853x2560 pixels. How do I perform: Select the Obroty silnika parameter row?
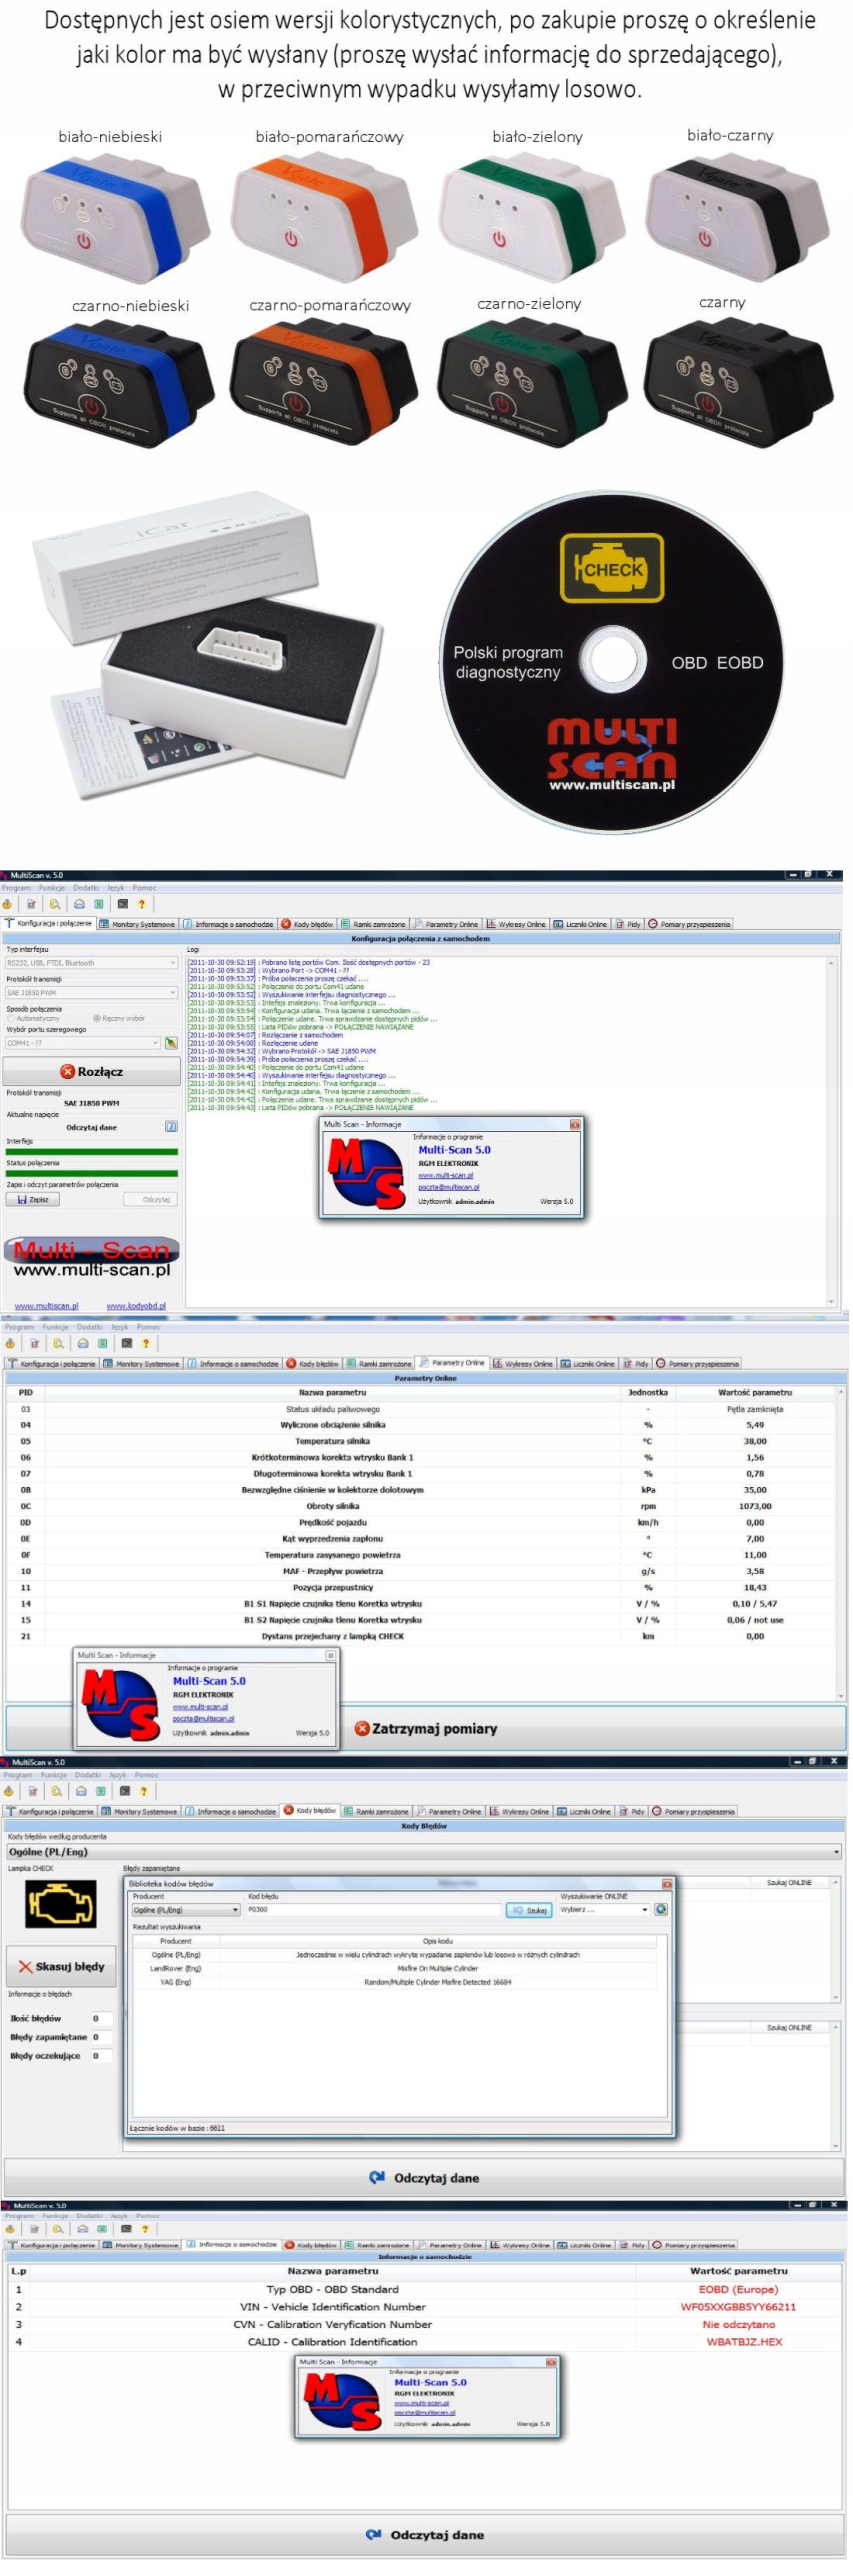(x=420, y=1506)
